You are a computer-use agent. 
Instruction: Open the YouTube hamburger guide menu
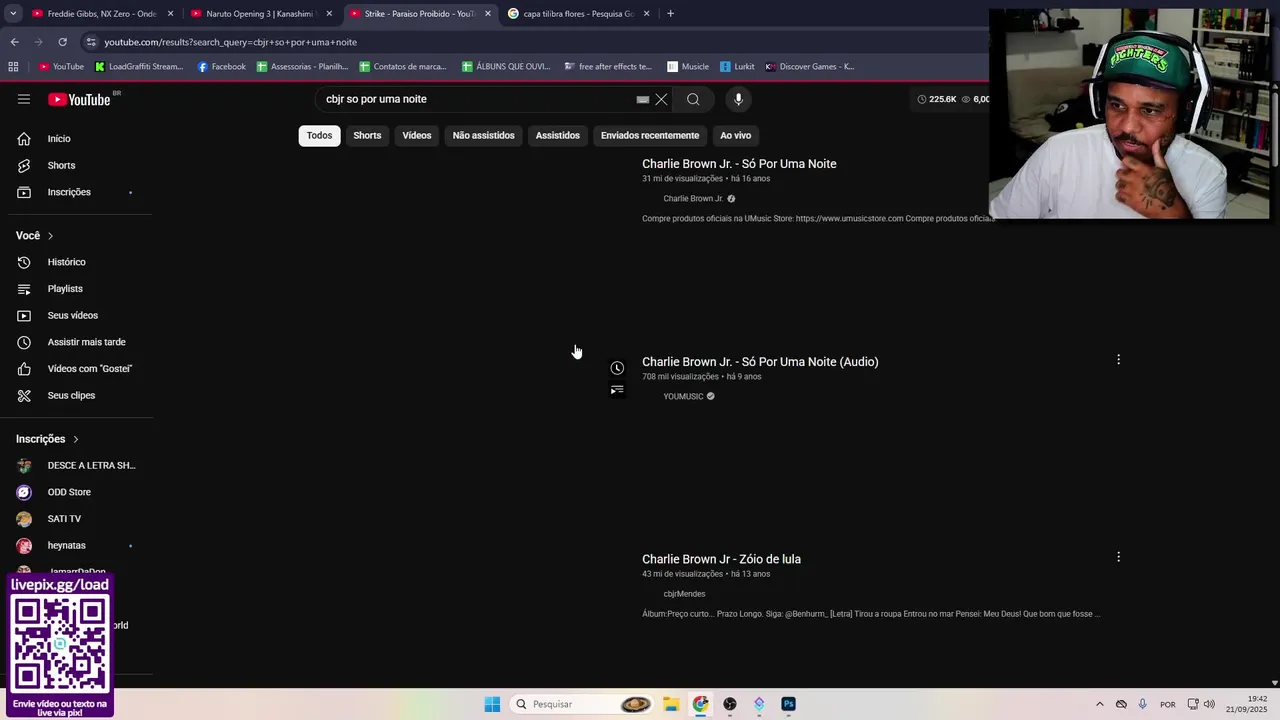point(24,99)
